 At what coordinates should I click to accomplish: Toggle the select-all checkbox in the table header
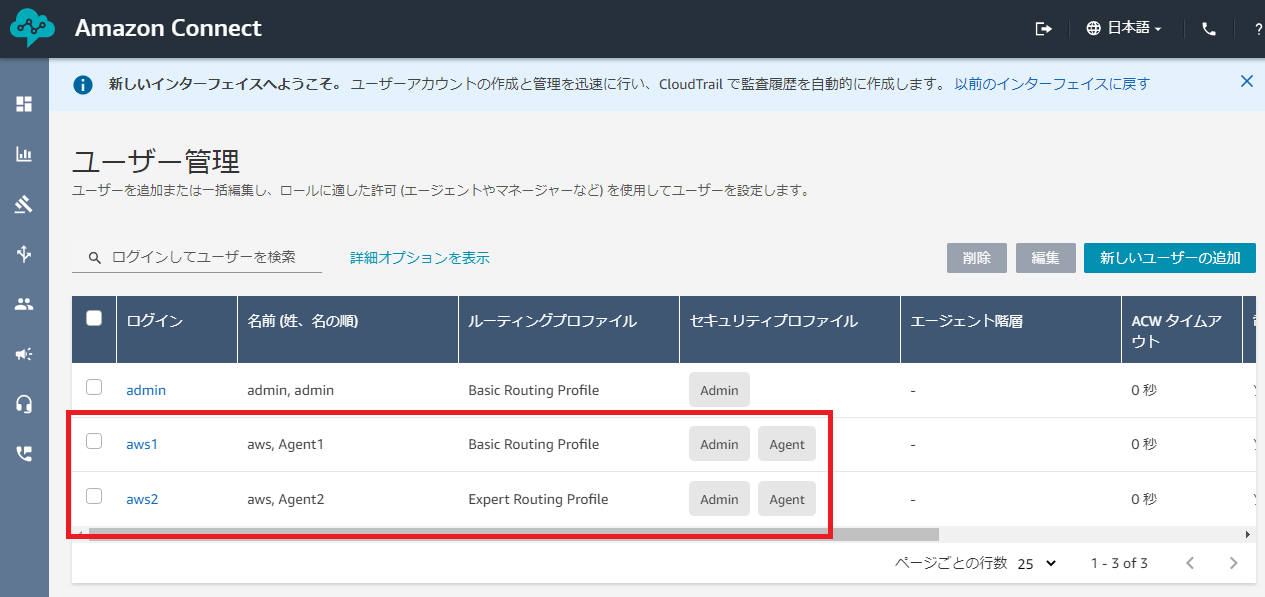94,318
